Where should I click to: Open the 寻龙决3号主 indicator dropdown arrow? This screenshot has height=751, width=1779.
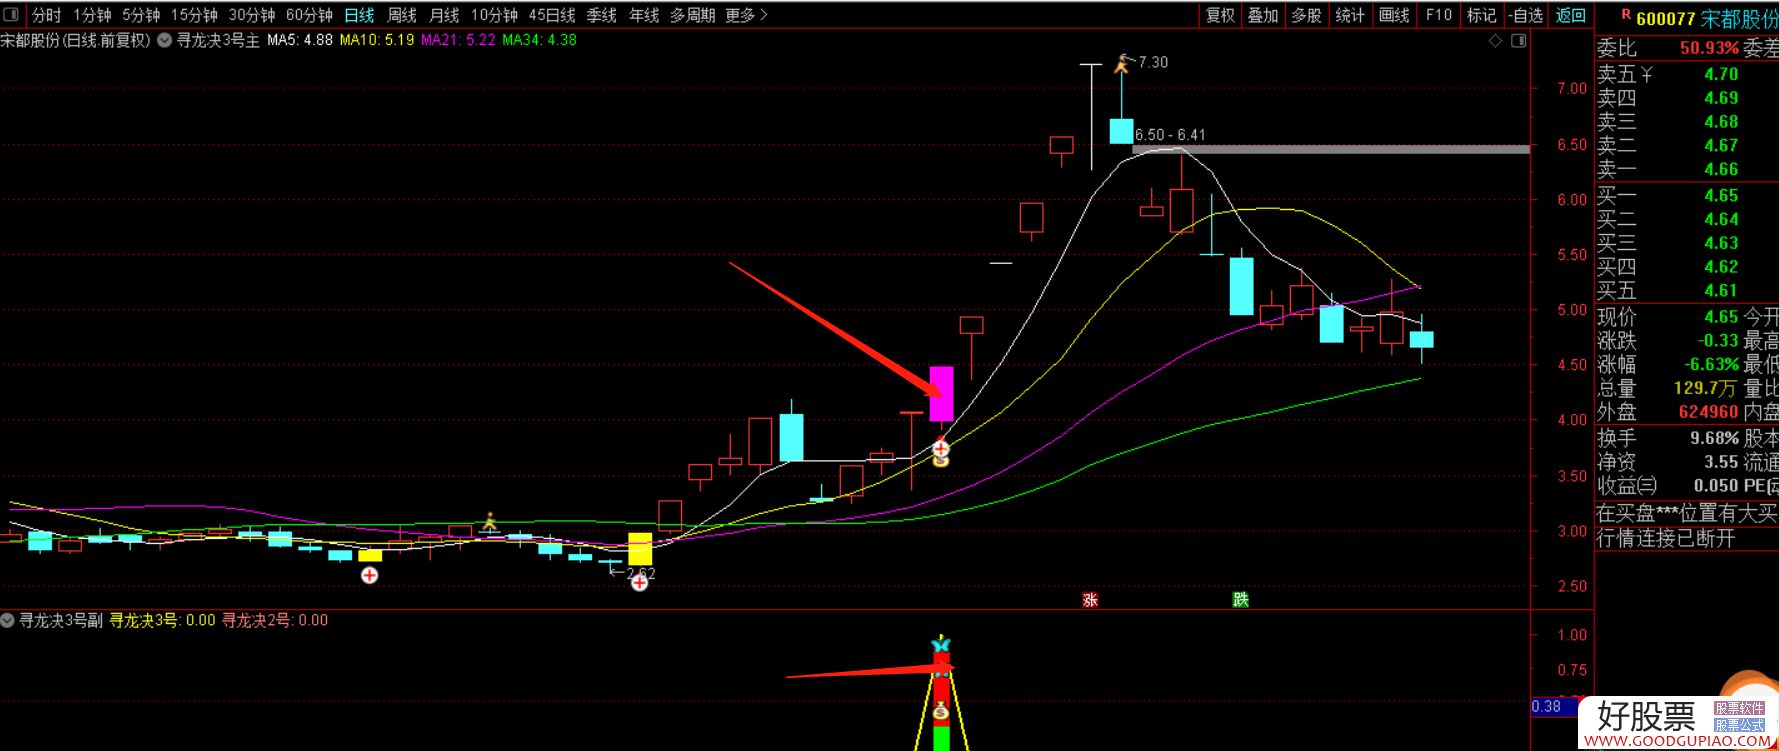164,41
